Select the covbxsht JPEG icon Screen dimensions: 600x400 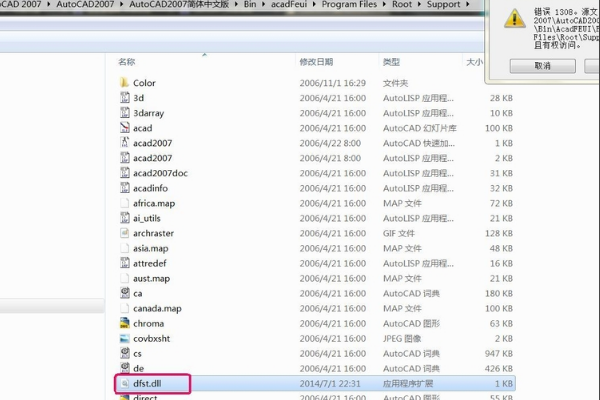tap(125, 338)
